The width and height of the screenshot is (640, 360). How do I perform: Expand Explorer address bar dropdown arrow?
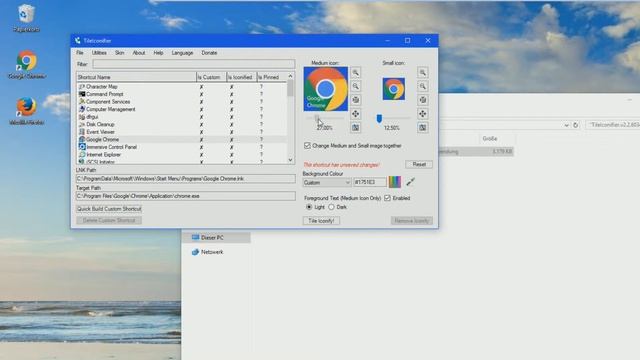[567, 125]
